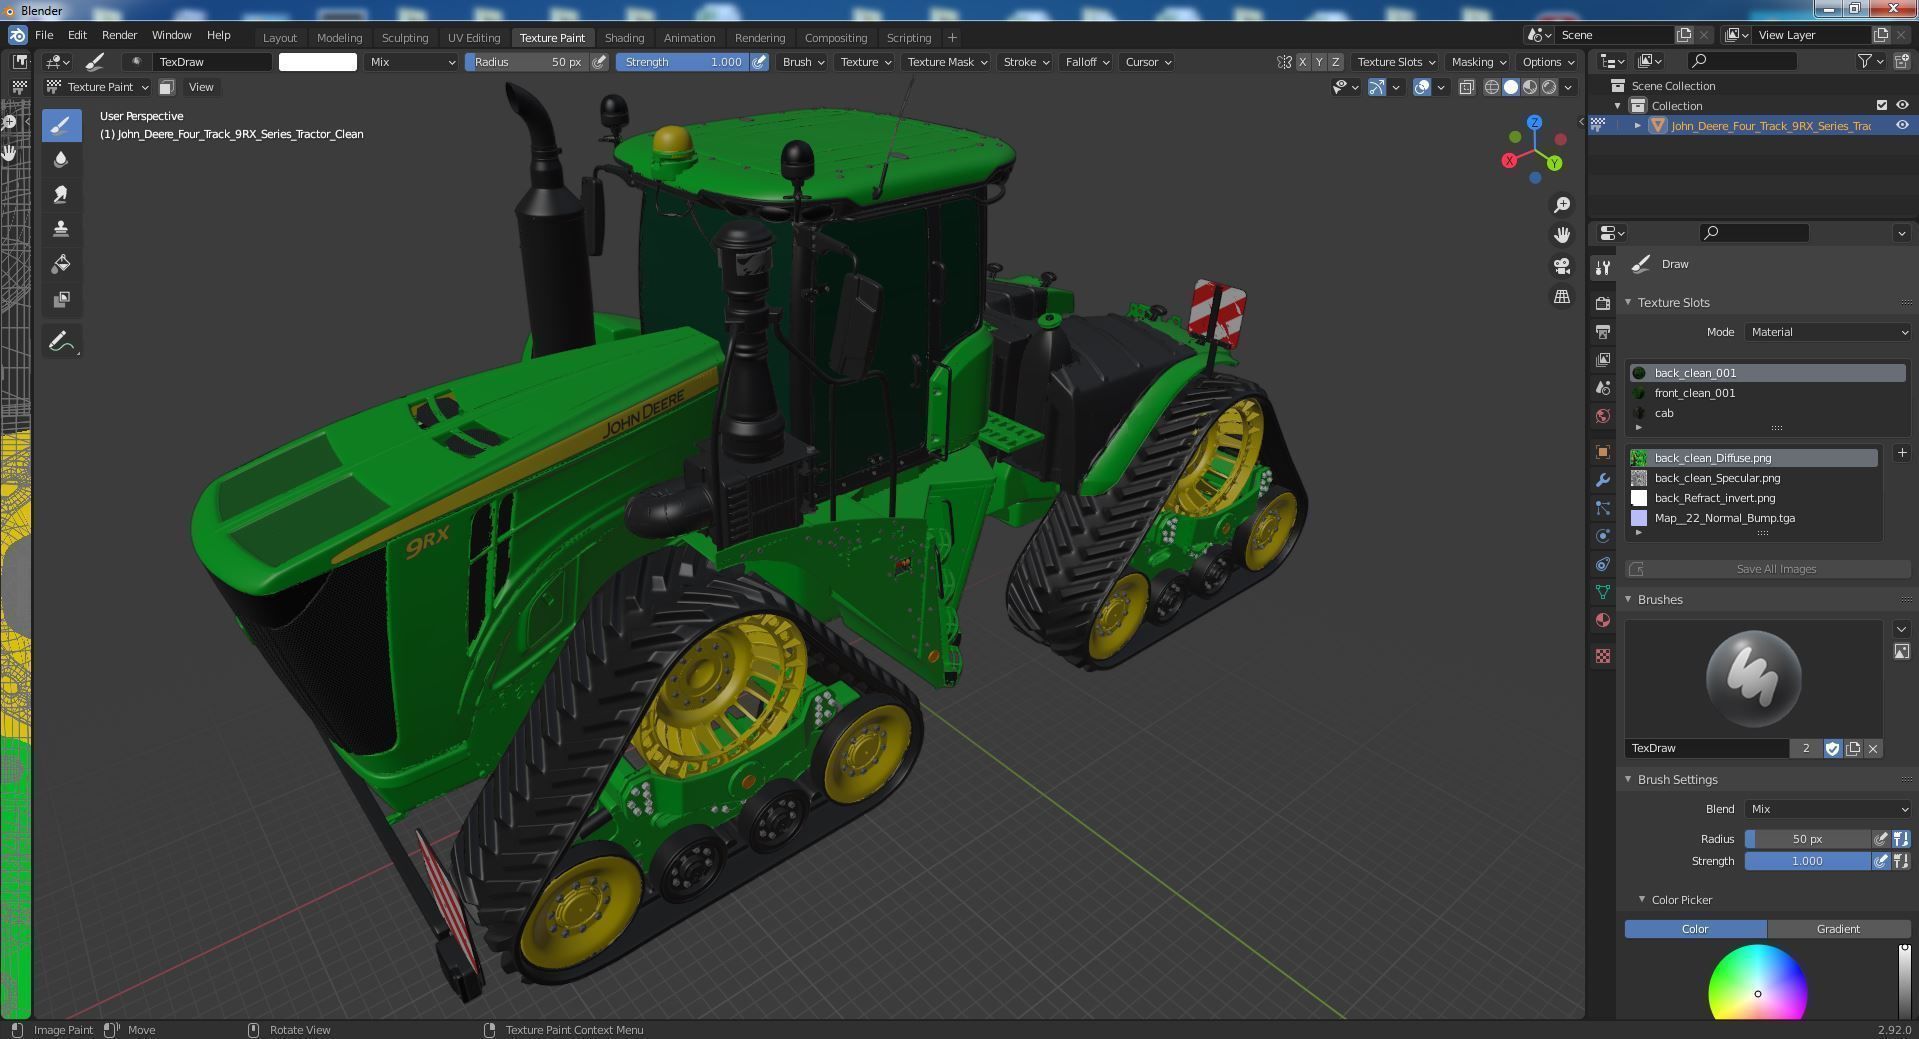Switch to the UV Editing workspace tab

473,37
